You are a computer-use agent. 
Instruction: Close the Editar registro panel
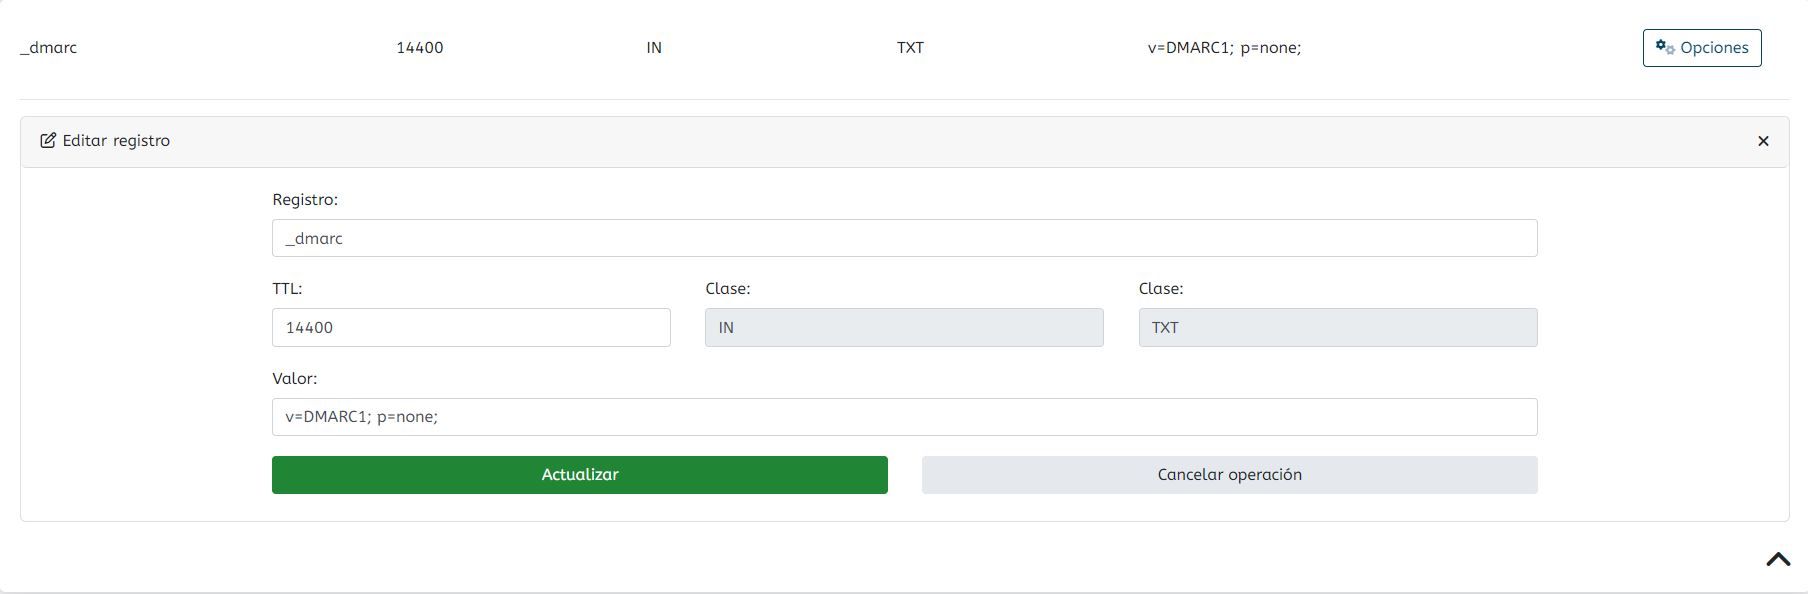1763,141
